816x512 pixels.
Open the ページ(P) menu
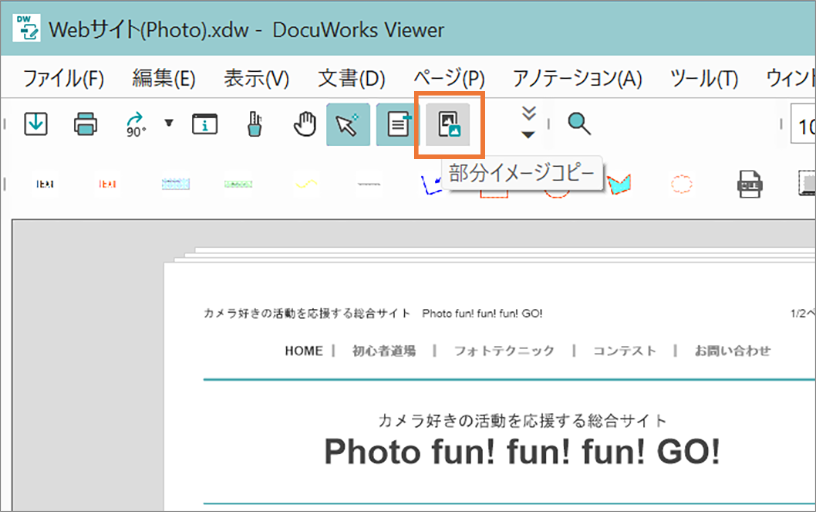point(449,79)
